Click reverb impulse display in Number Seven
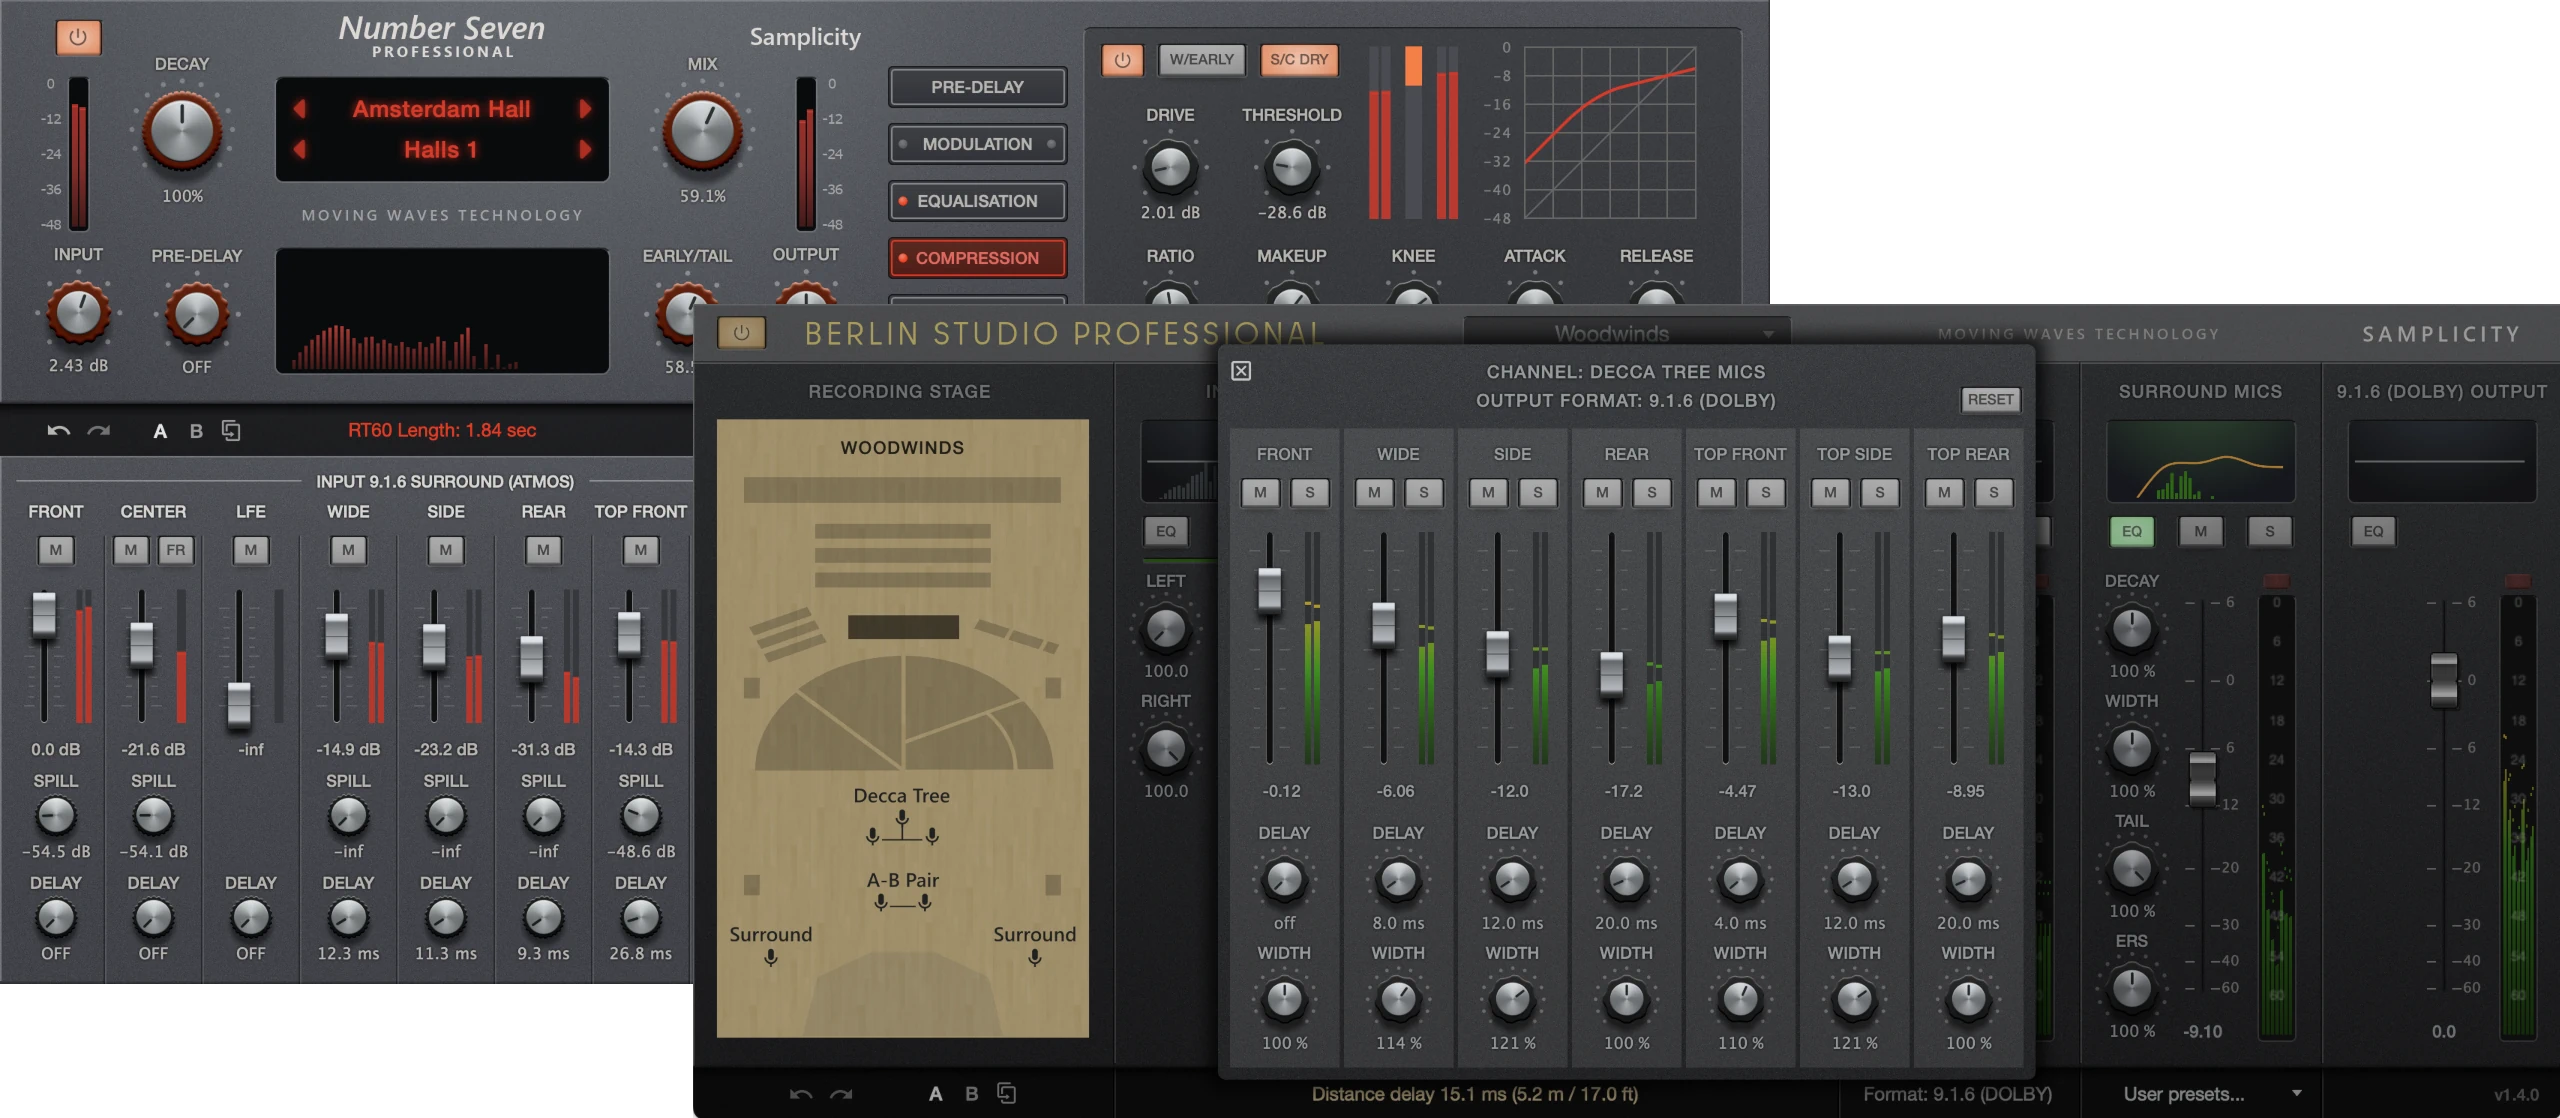This screenshot has height=1118, width=2560. 442,311
